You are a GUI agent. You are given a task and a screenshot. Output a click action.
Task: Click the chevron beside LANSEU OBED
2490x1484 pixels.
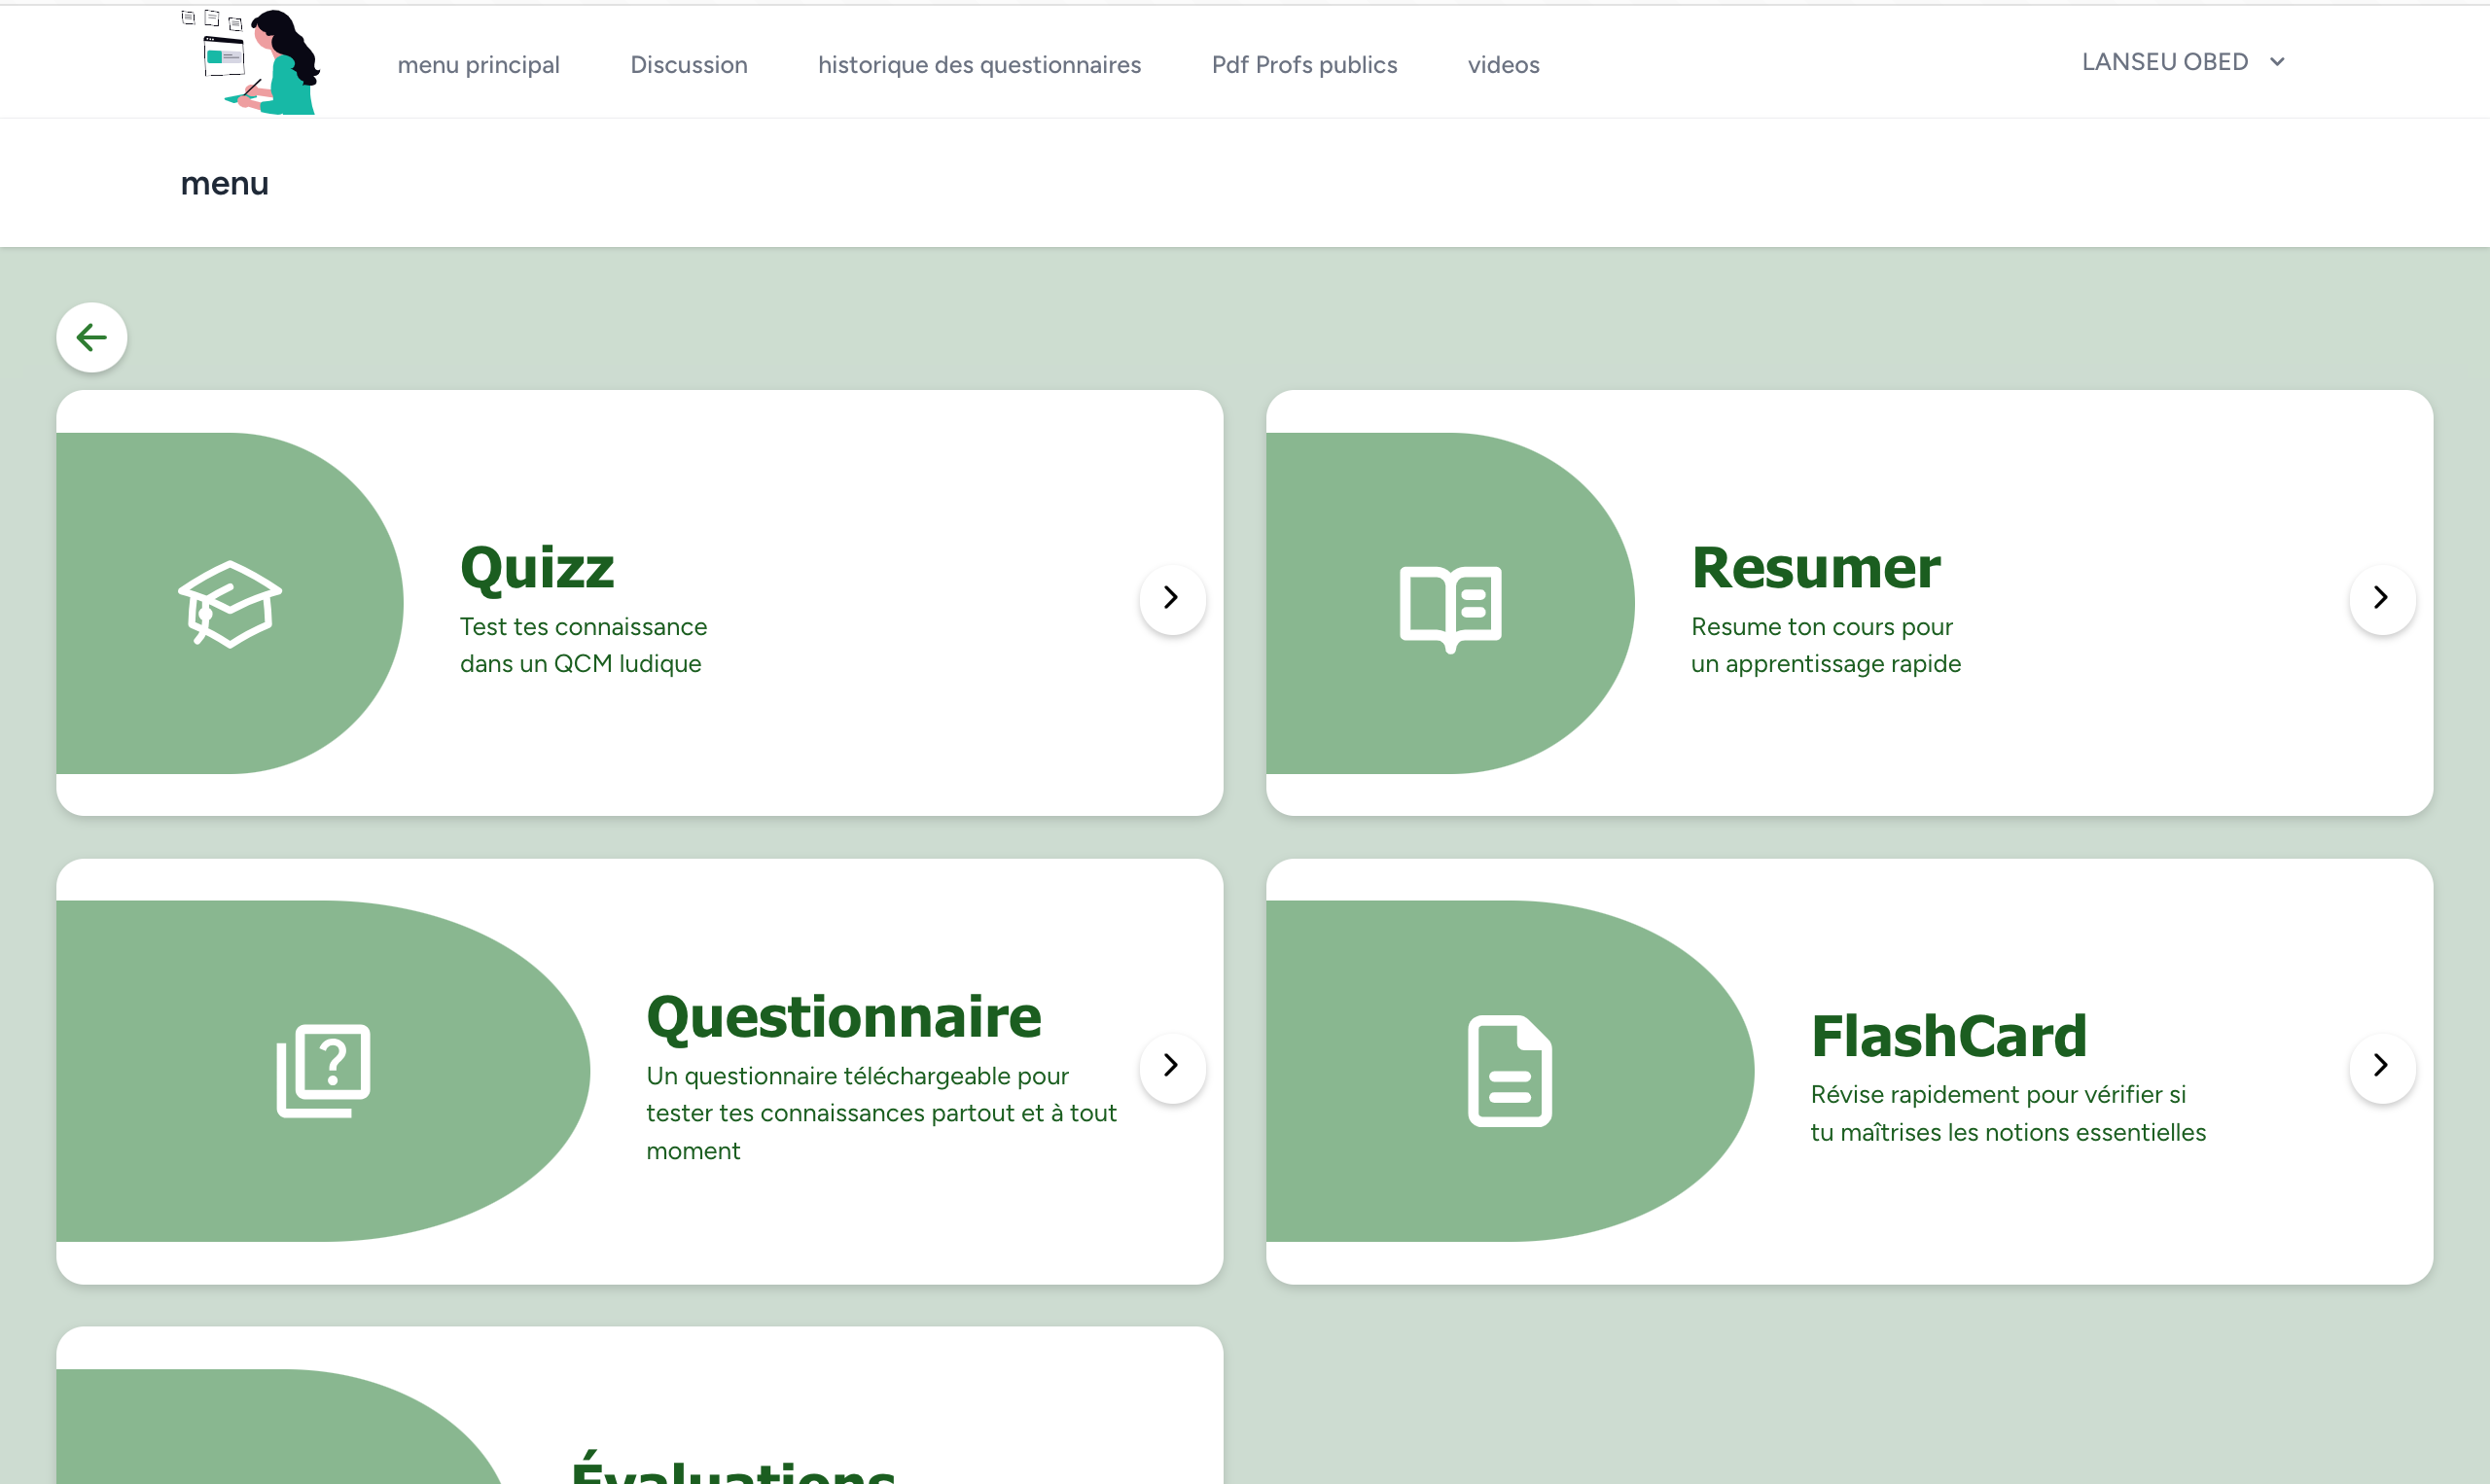(2278, 62)
